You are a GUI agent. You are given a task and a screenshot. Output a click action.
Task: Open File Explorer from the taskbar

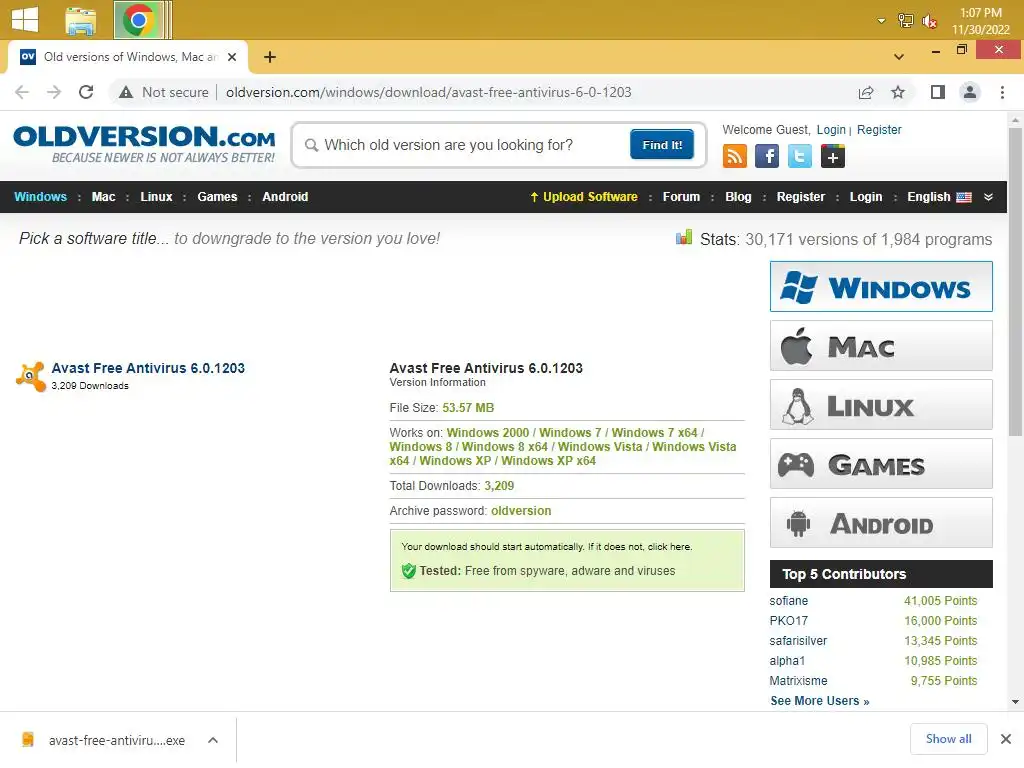[x=81, y=20]
